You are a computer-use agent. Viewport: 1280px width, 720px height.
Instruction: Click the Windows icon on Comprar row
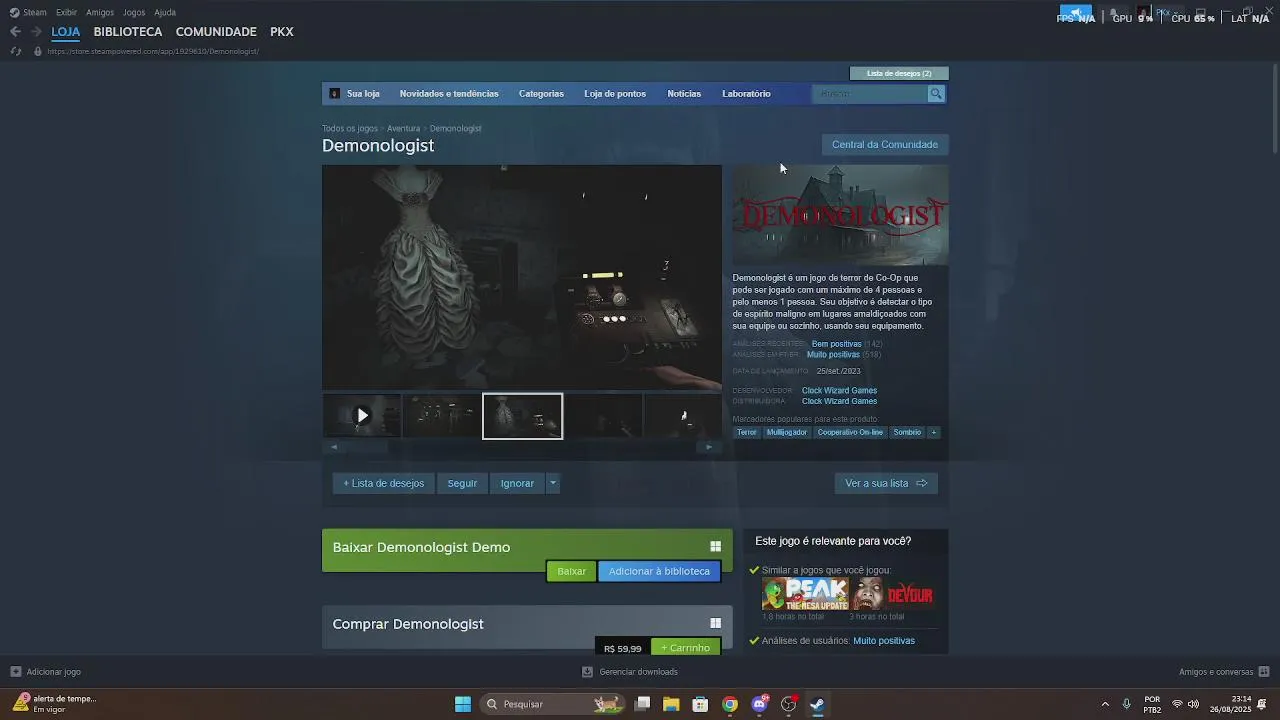pos(715,623)
